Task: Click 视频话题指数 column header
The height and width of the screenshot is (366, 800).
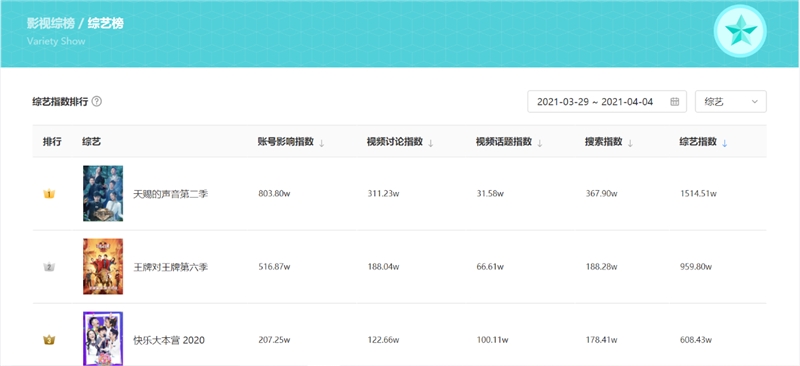Action: (x=504, y=142)
